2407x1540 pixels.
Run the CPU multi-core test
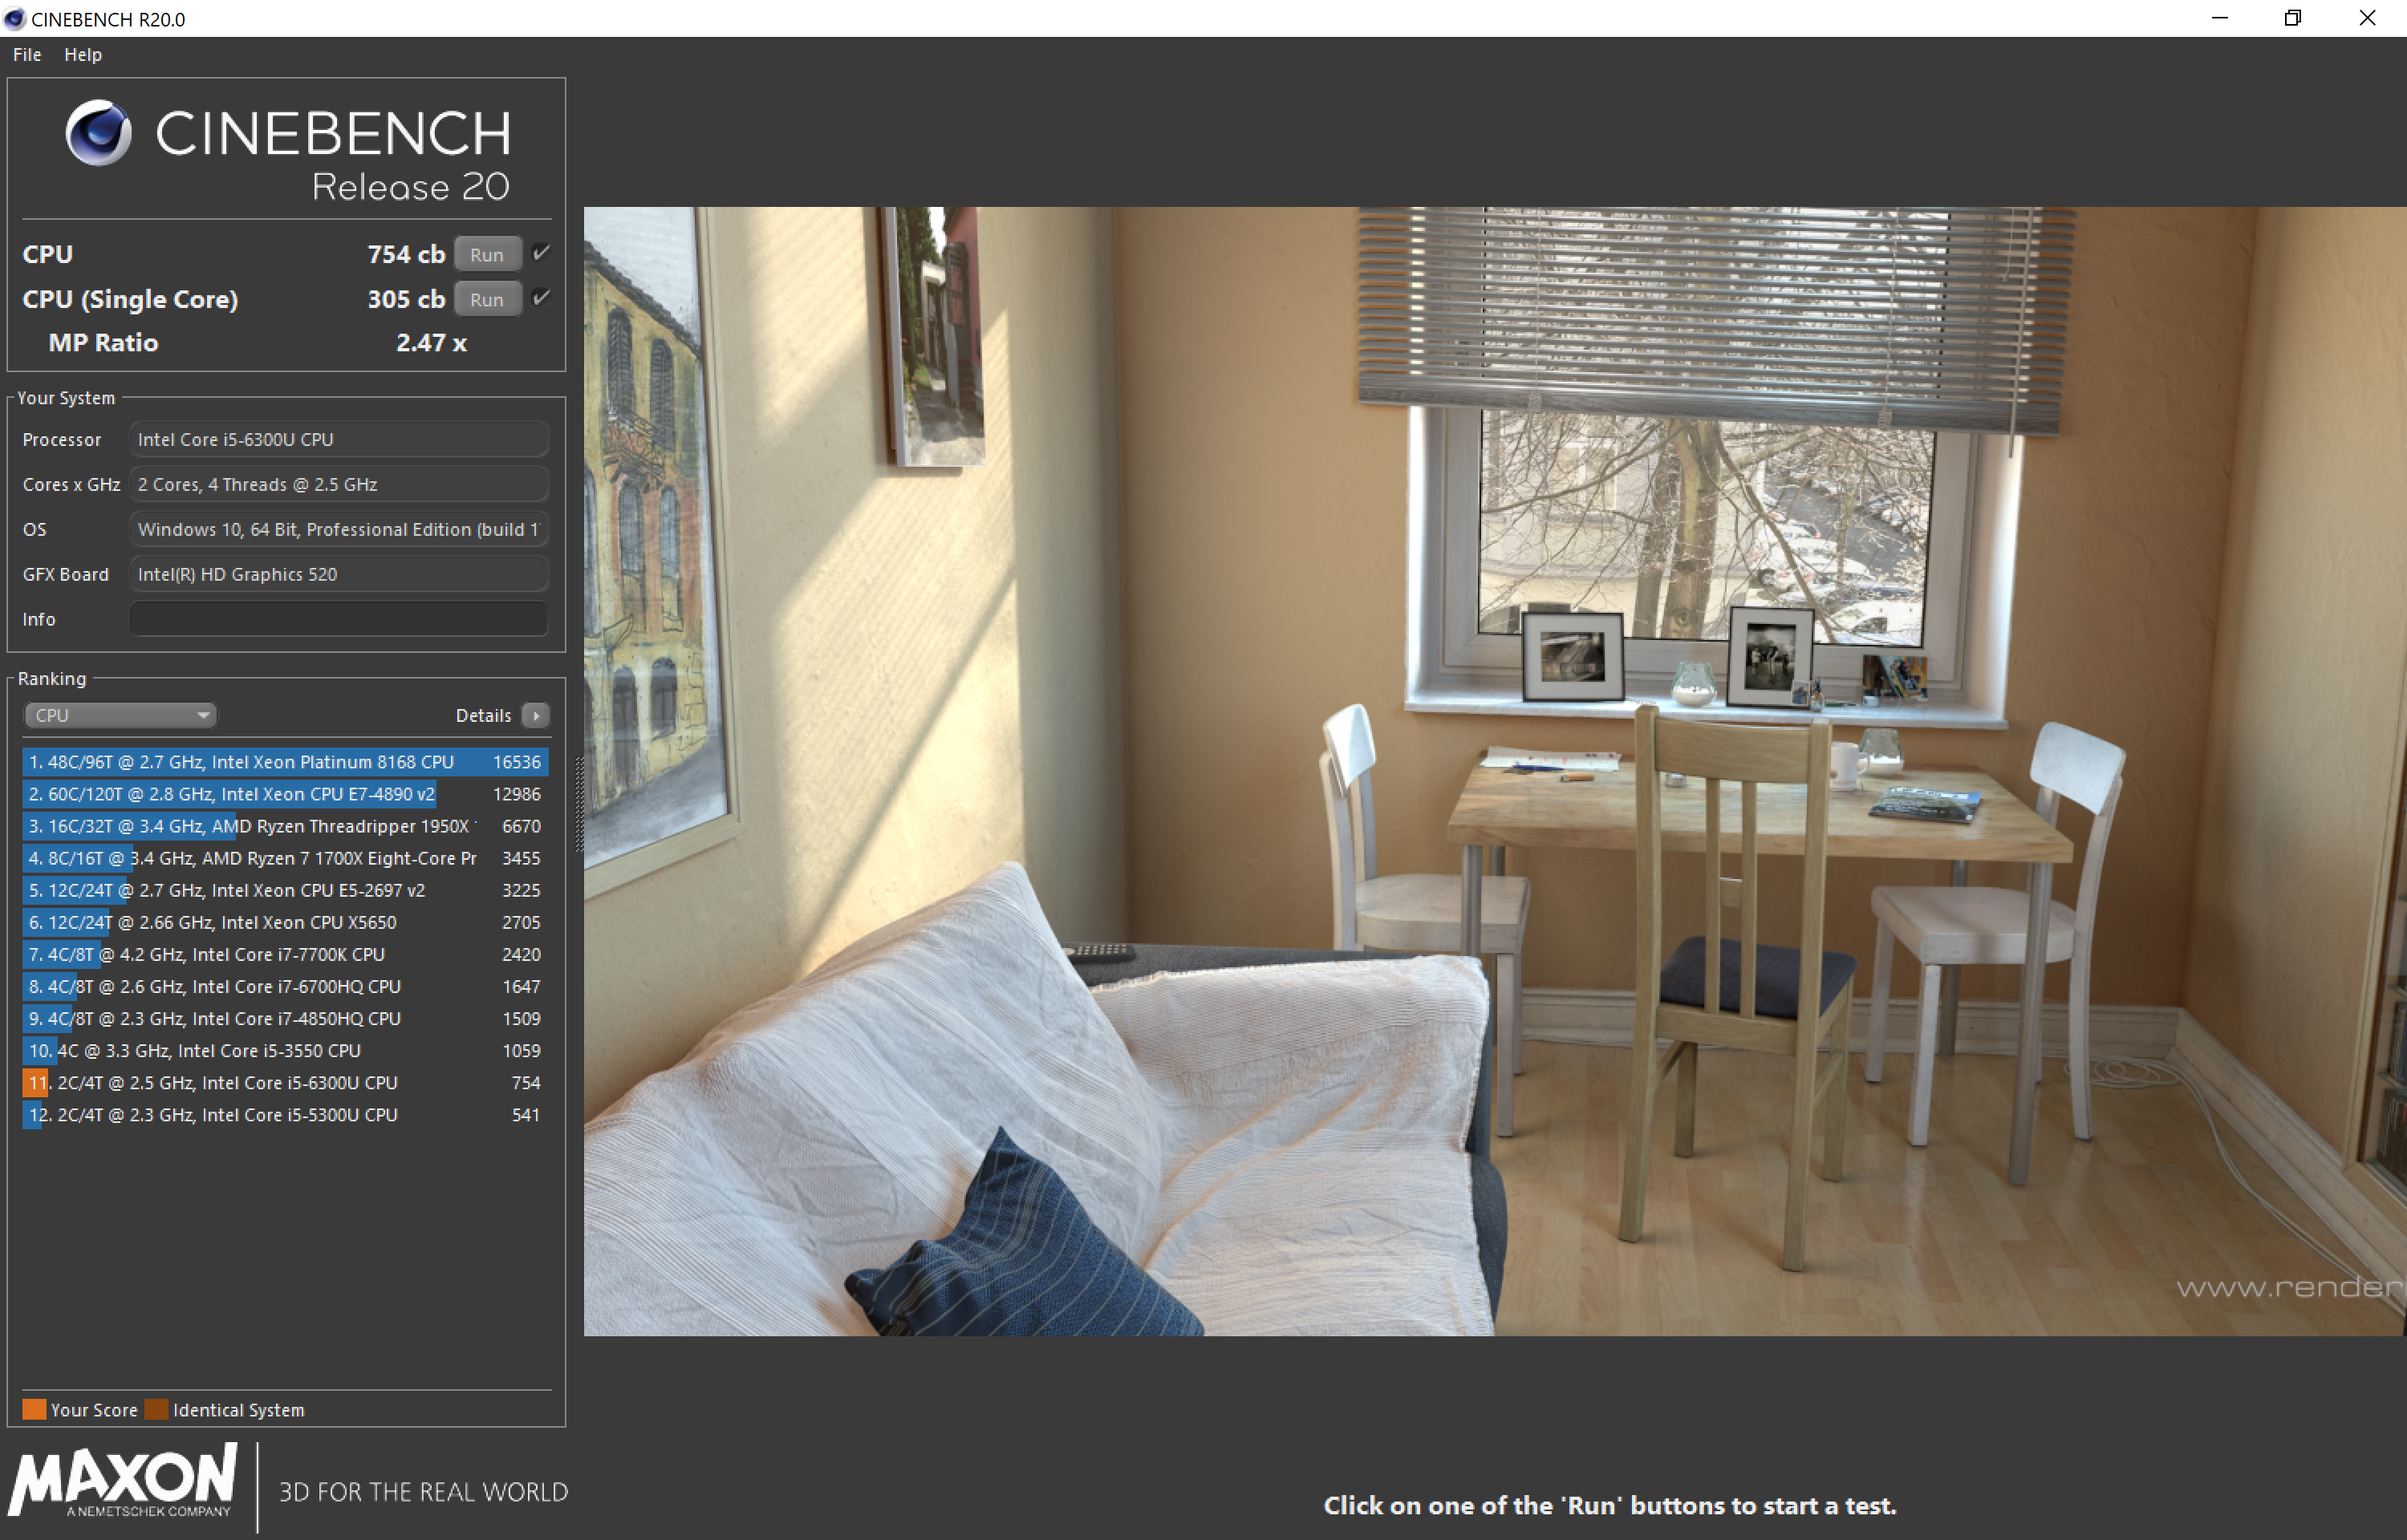tap(487, 254)
